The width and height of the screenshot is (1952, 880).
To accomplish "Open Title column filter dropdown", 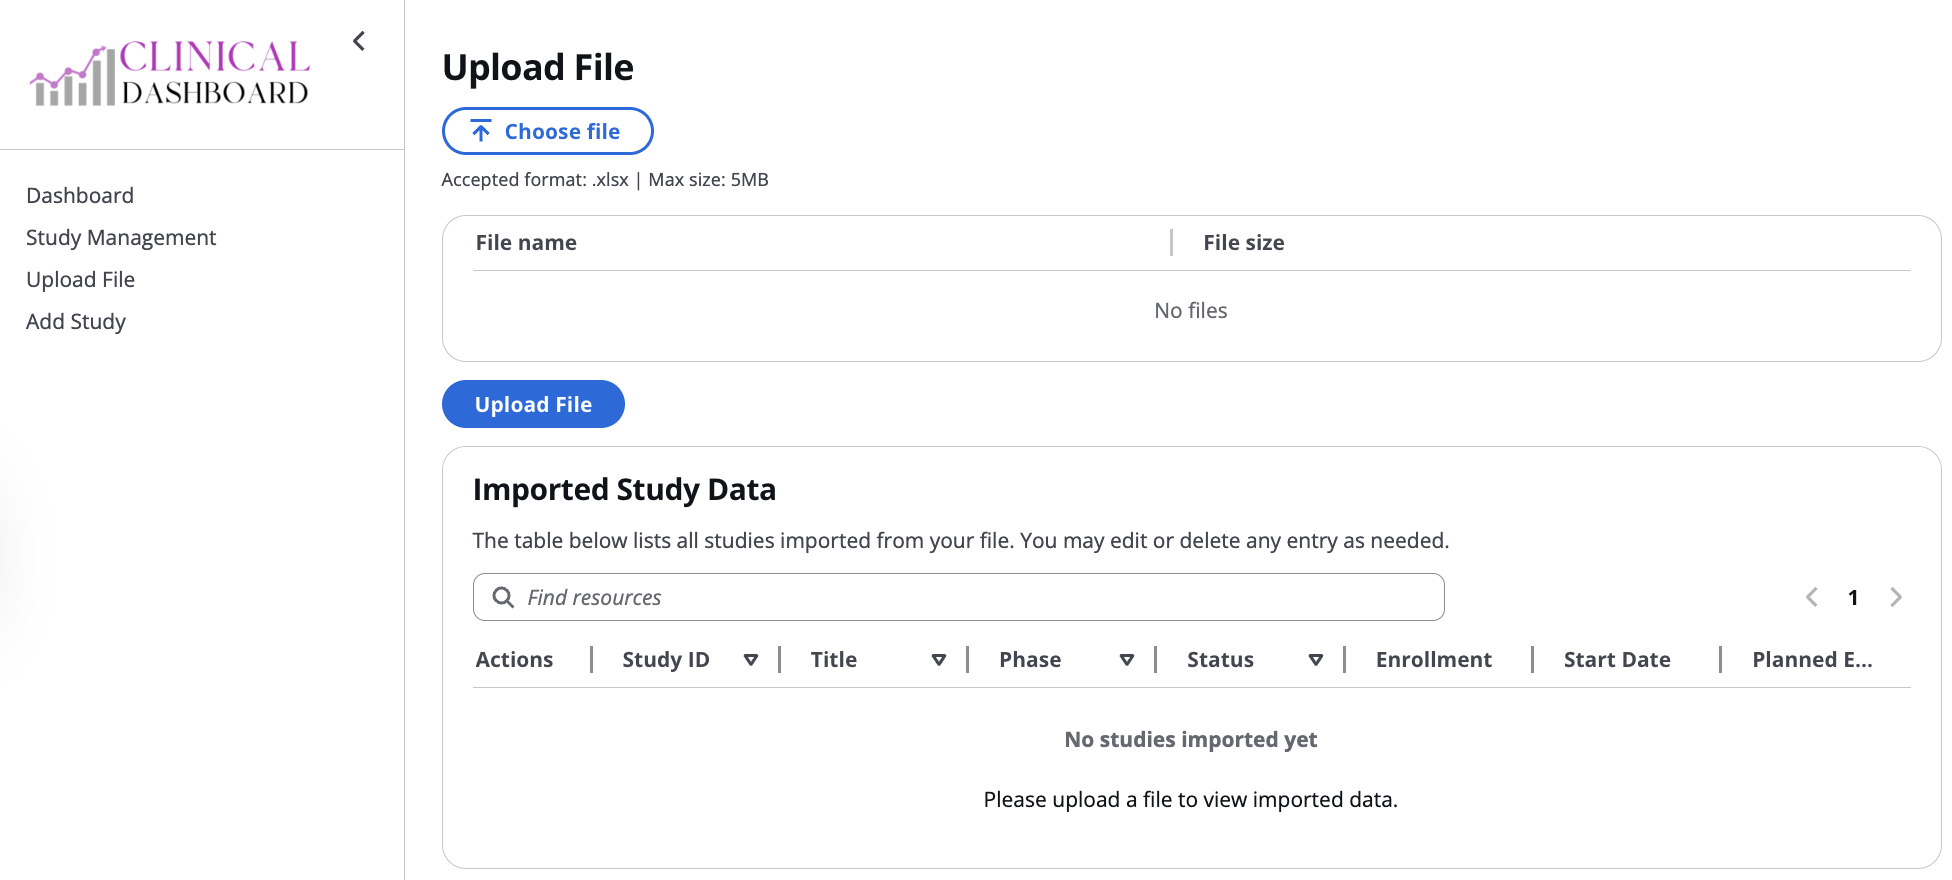I will [938, 660].
